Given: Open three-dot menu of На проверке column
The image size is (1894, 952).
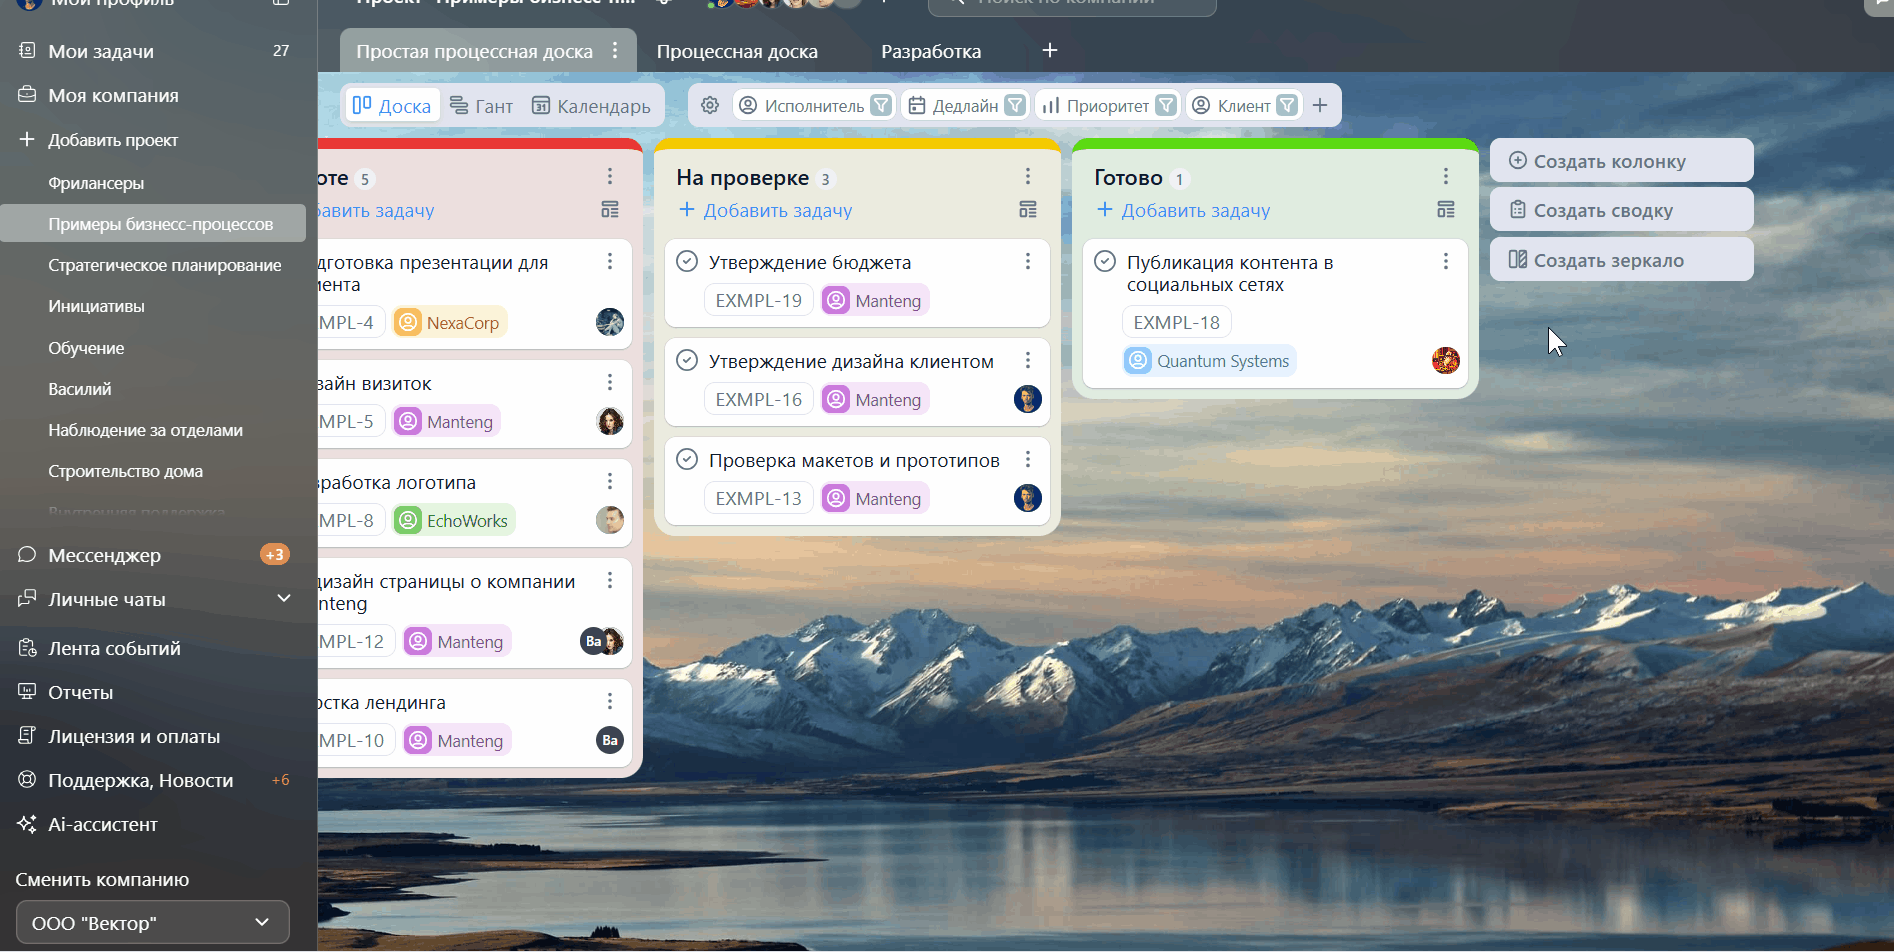Looking at the screenshot, I should pos(1027,177).
